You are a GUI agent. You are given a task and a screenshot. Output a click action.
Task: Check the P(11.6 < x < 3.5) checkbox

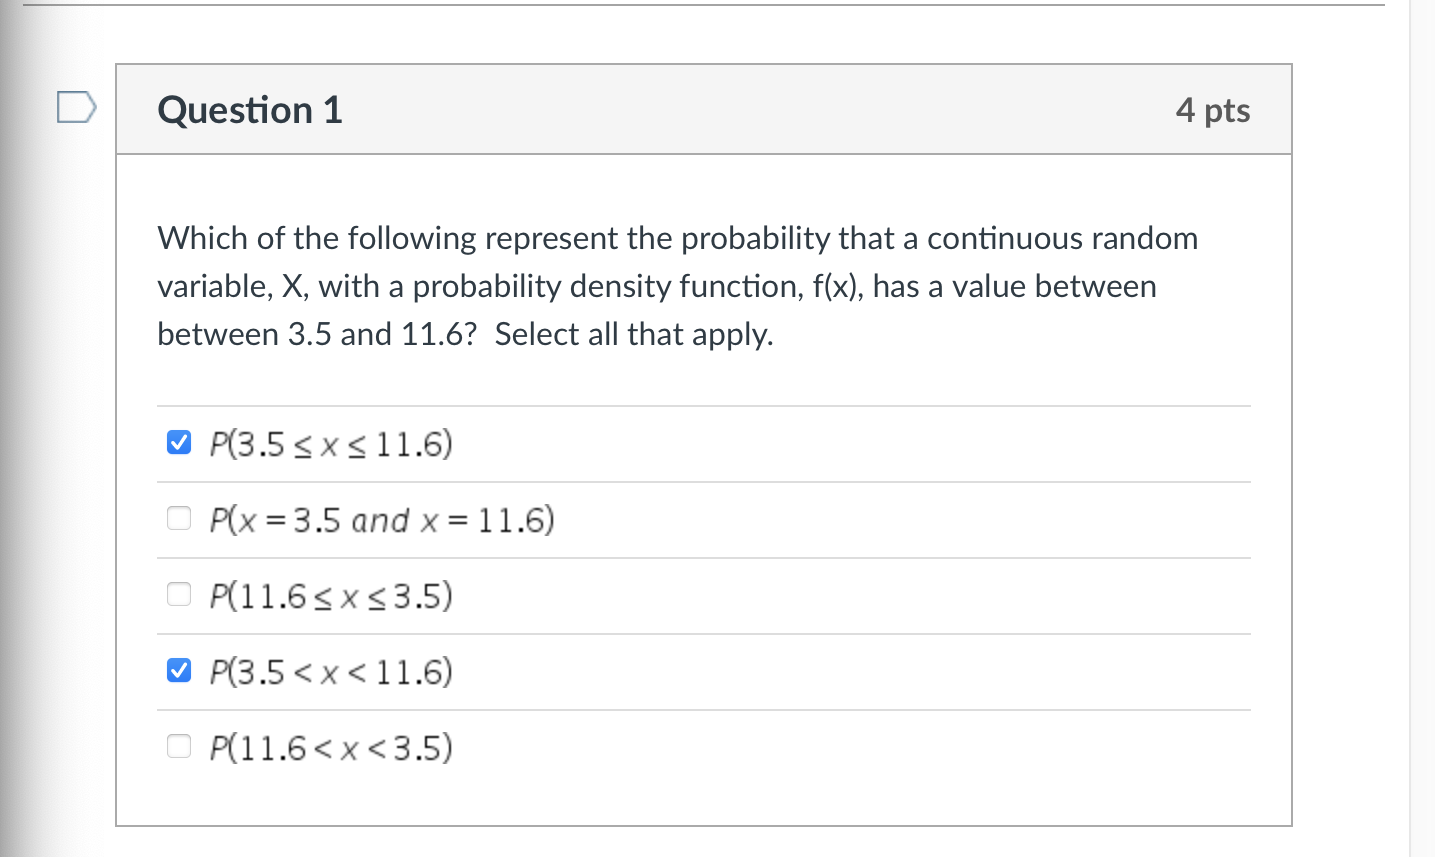click(179, 746)
